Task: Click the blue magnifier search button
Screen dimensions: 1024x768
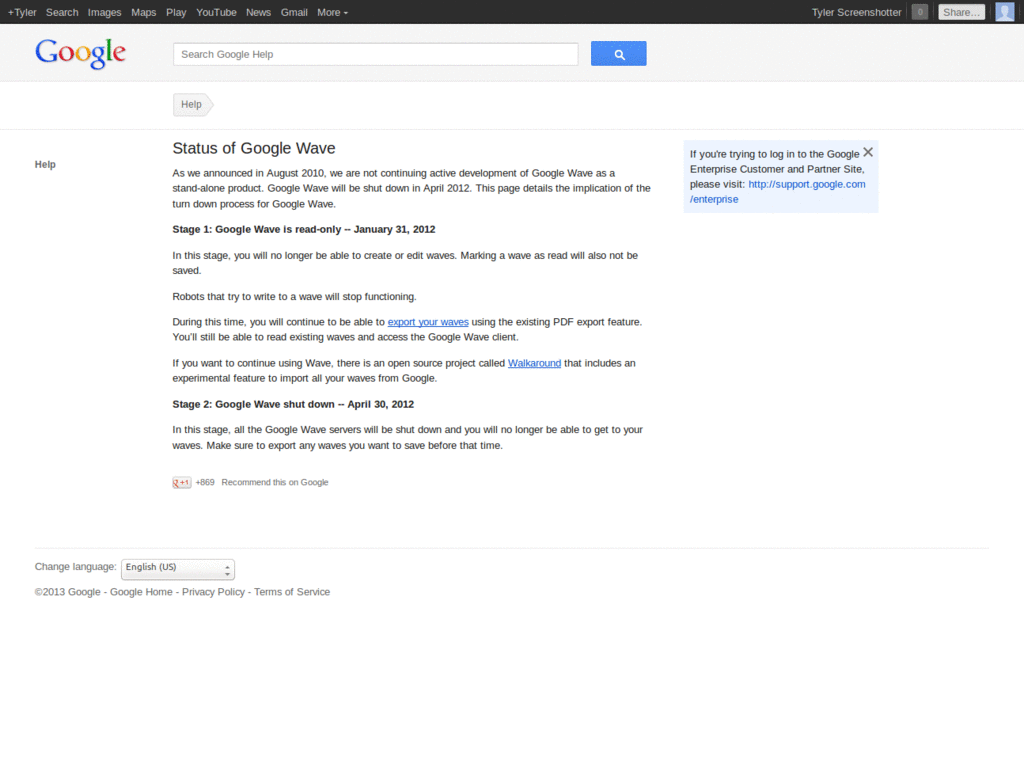Action: (x=618, y=54)
